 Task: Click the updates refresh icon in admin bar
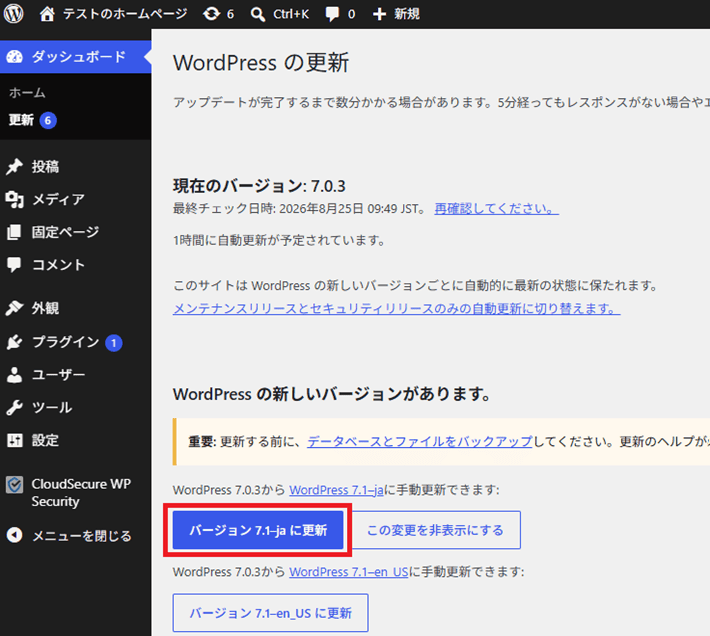pyautogui.click(x=211, y=14)
